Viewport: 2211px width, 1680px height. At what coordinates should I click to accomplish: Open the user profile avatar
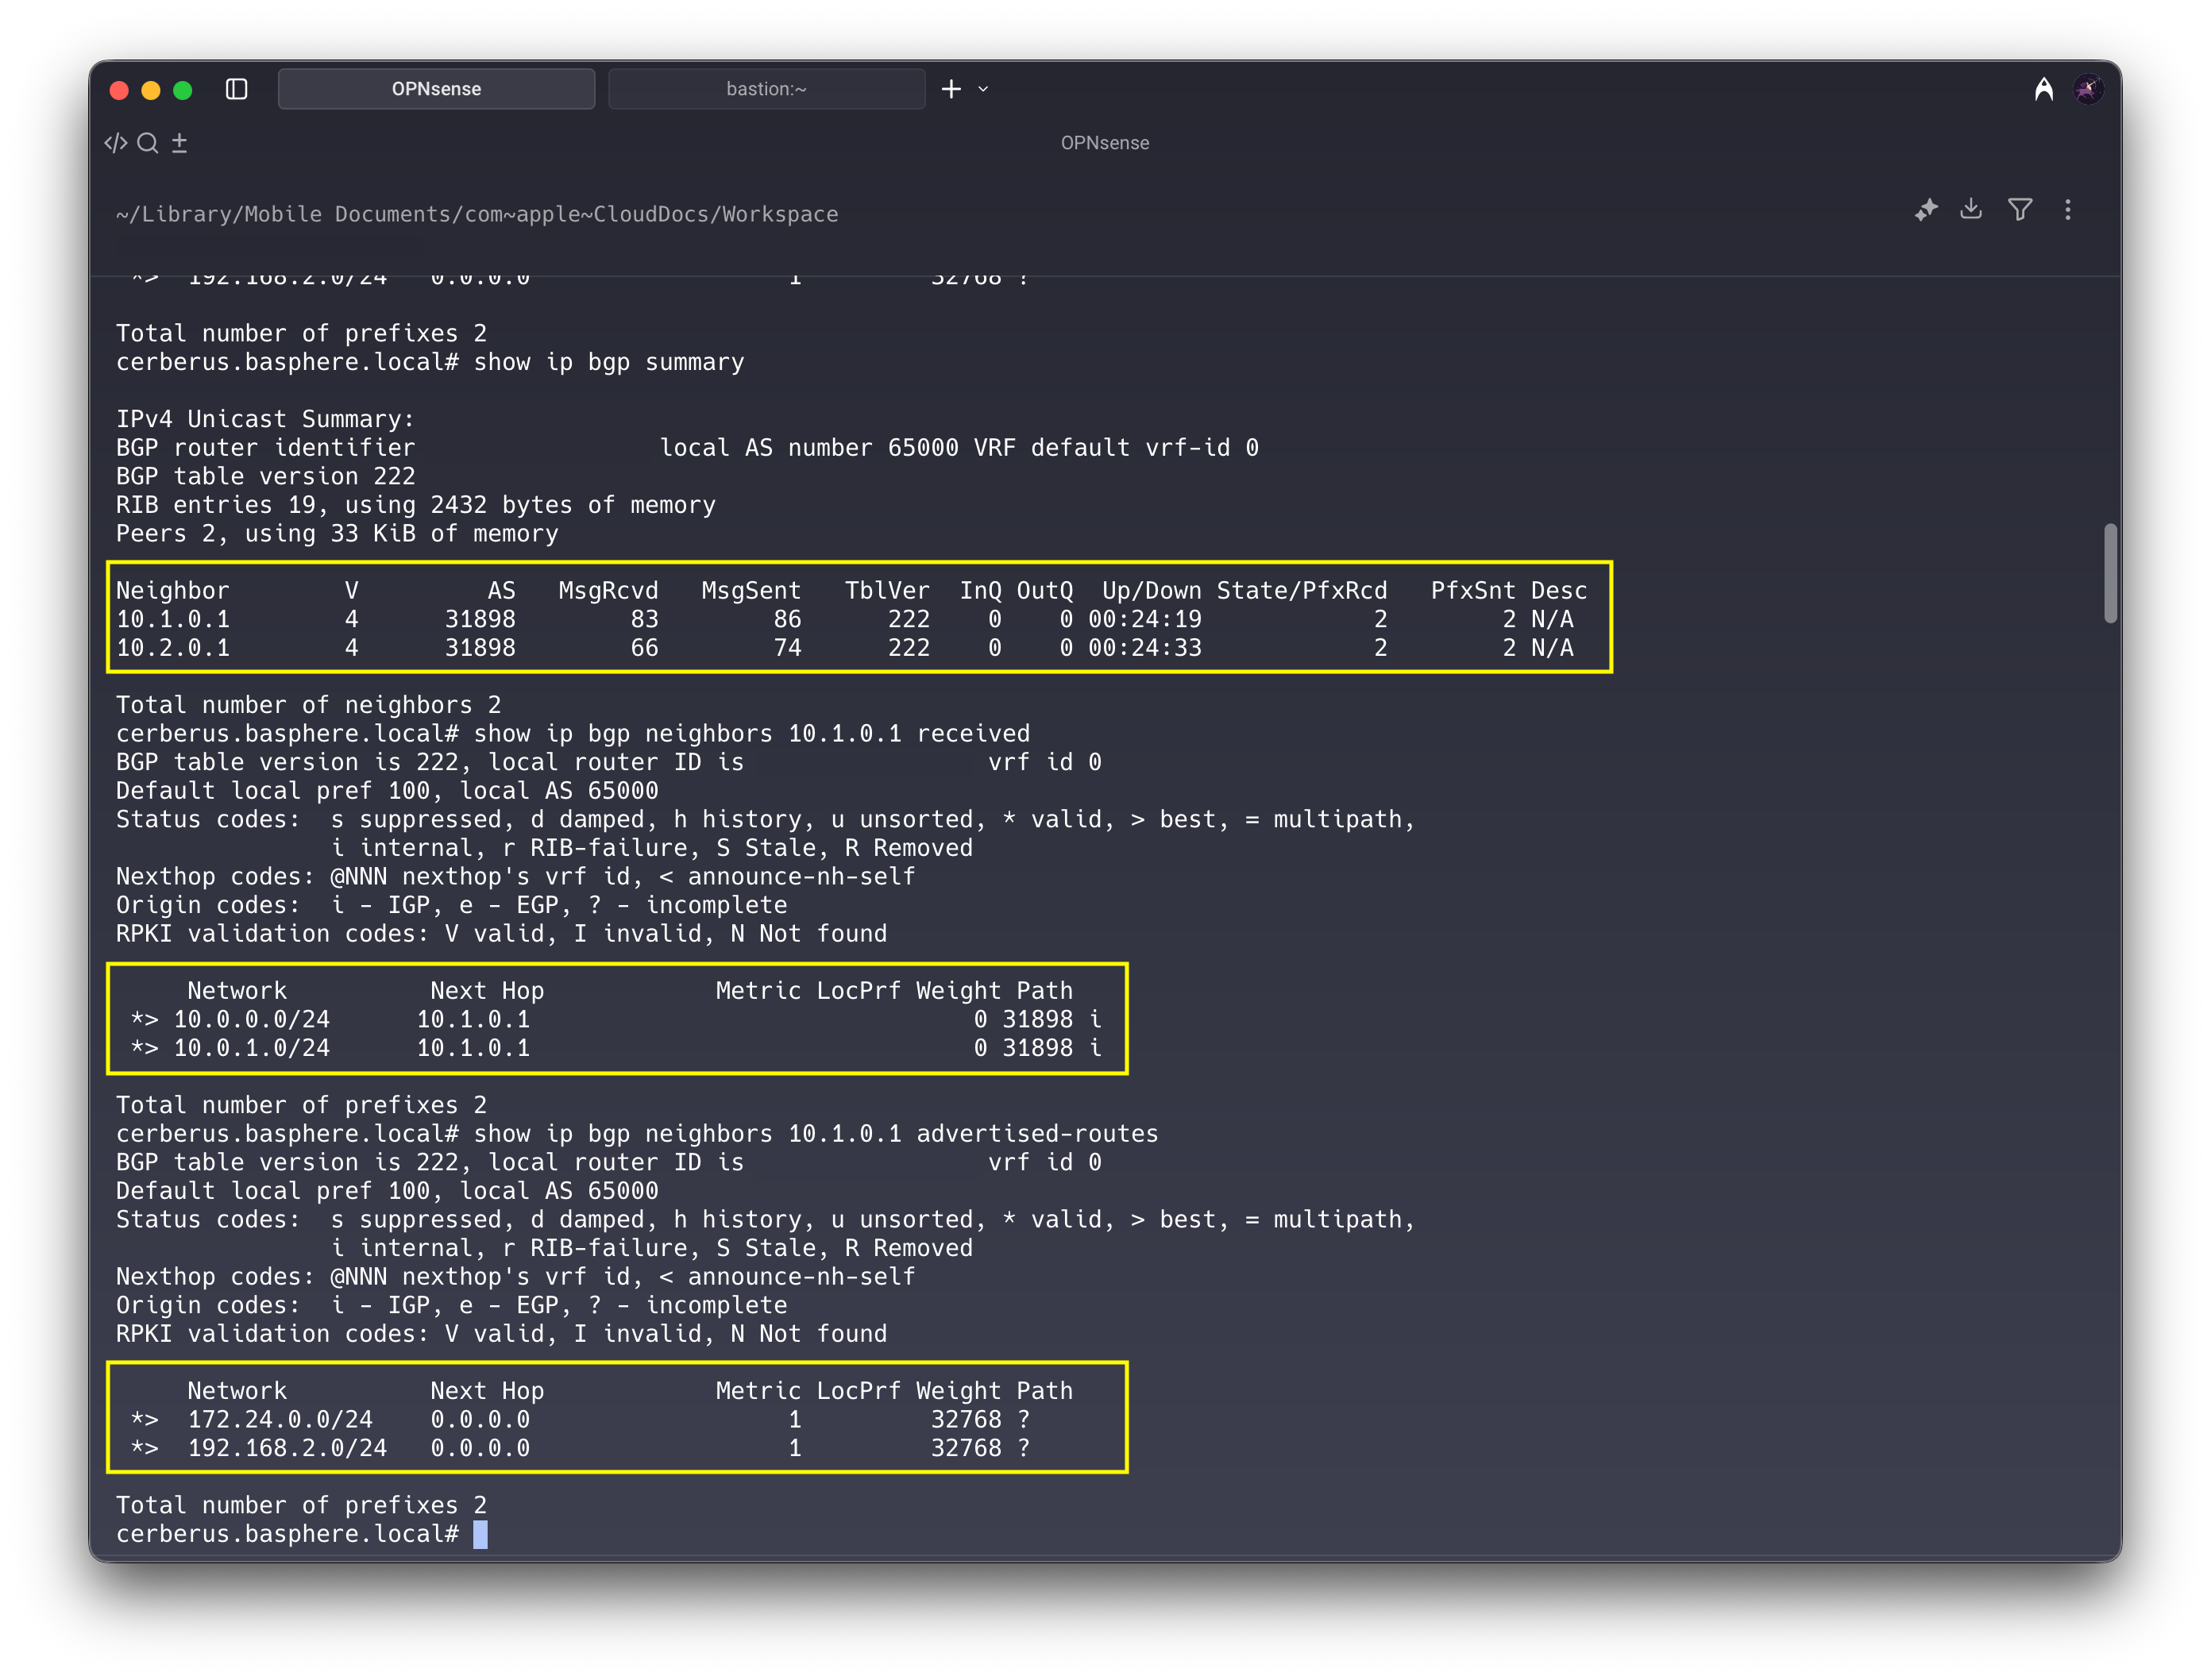tap(2088, 90)
